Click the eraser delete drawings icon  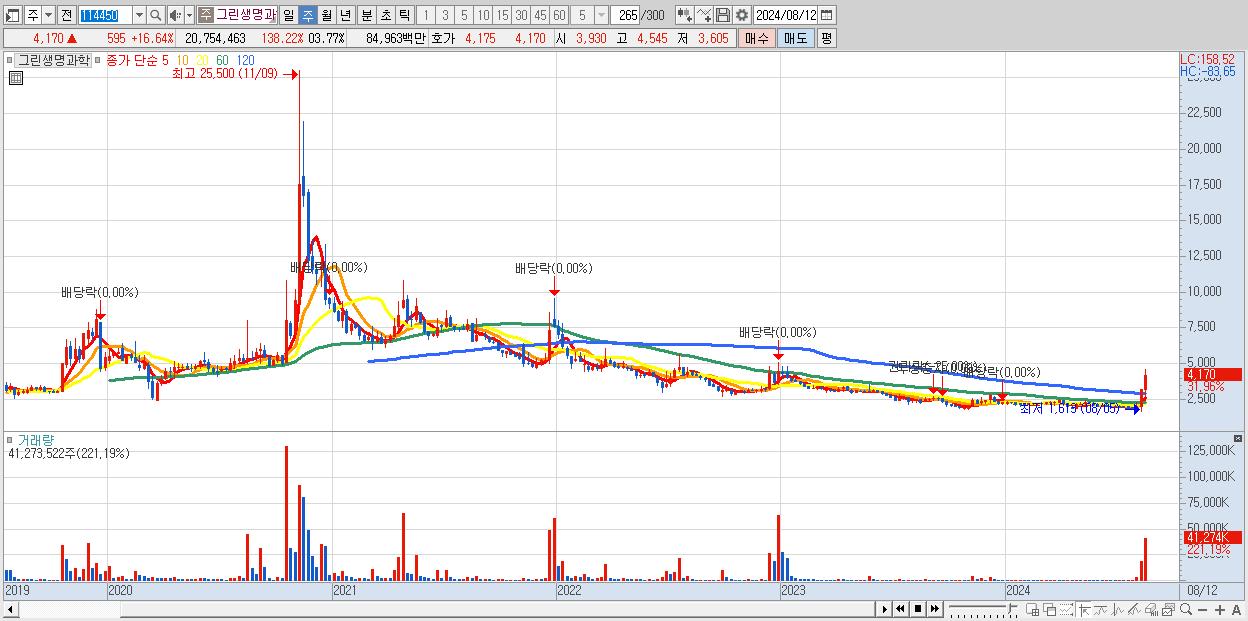click(x=1134, y=609)
